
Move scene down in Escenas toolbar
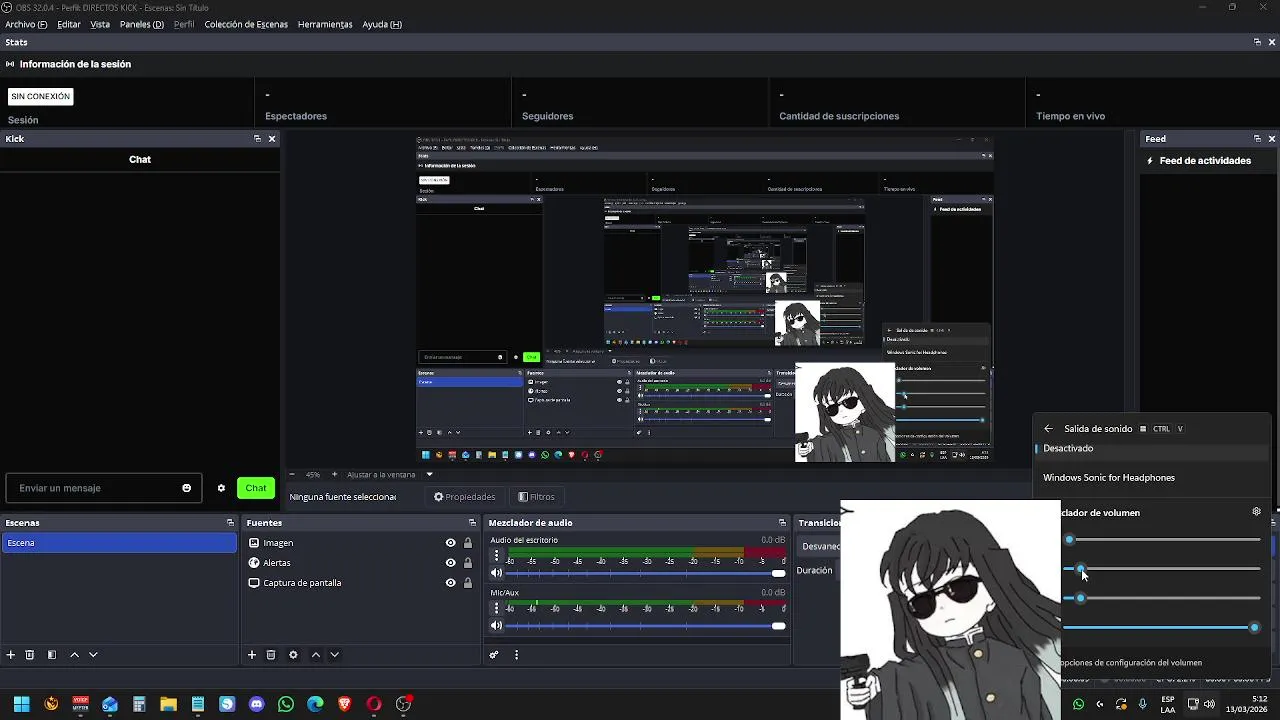[93, 655]
